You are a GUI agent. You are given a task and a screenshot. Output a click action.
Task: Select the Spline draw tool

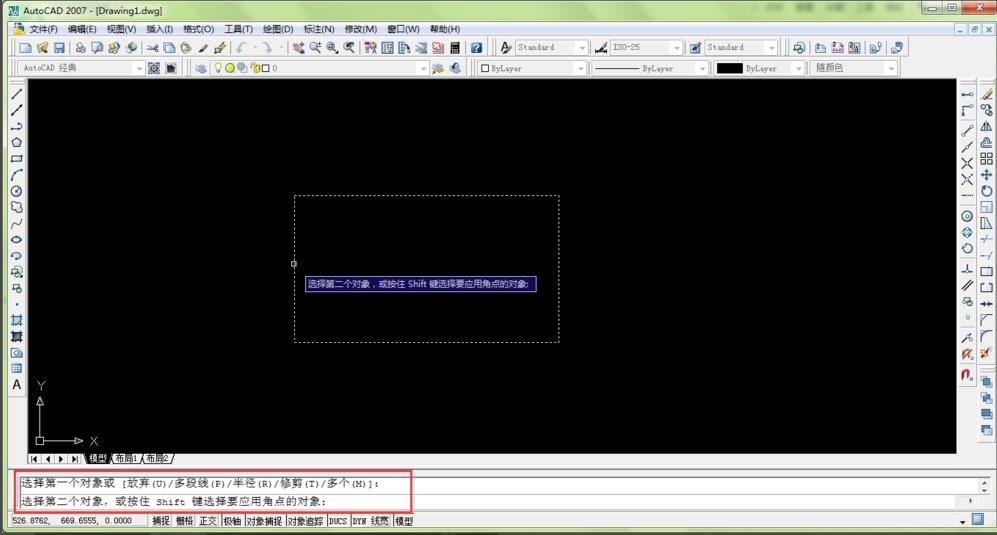point(17,223)
